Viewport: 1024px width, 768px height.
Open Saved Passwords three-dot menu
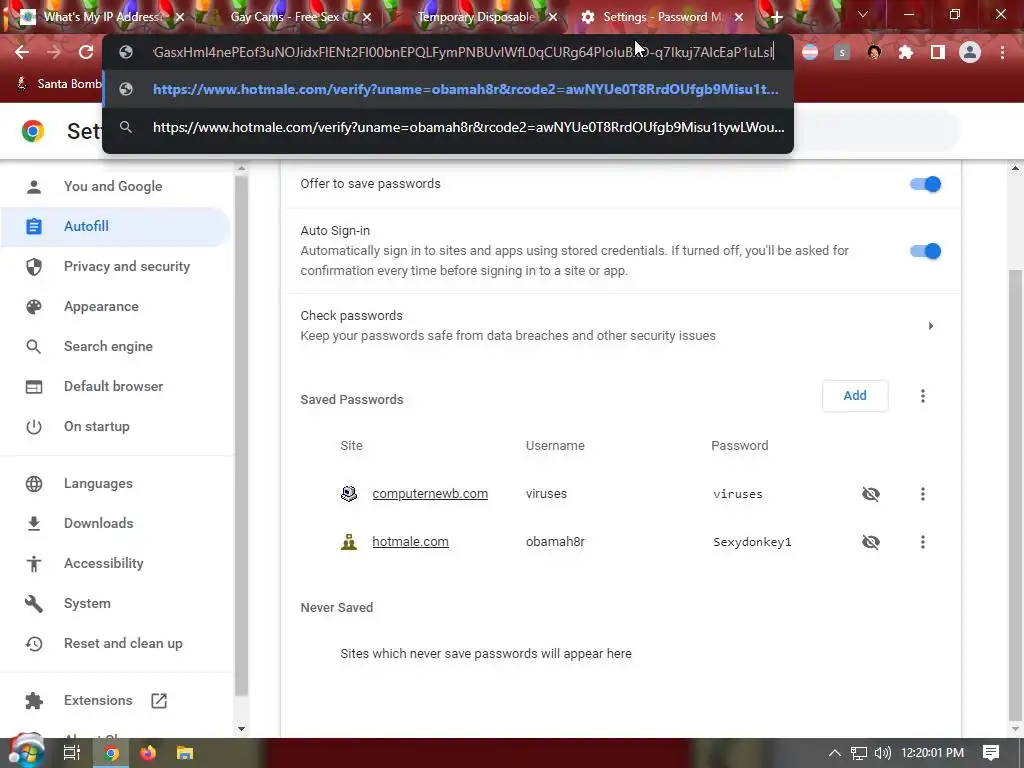point(923,396)
